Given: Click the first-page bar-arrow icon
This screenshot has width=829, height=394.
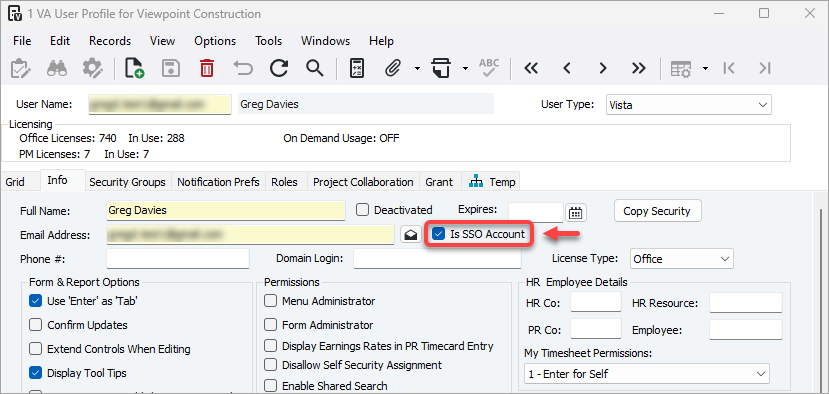Looking at the screenshot, I should [729, 68].
